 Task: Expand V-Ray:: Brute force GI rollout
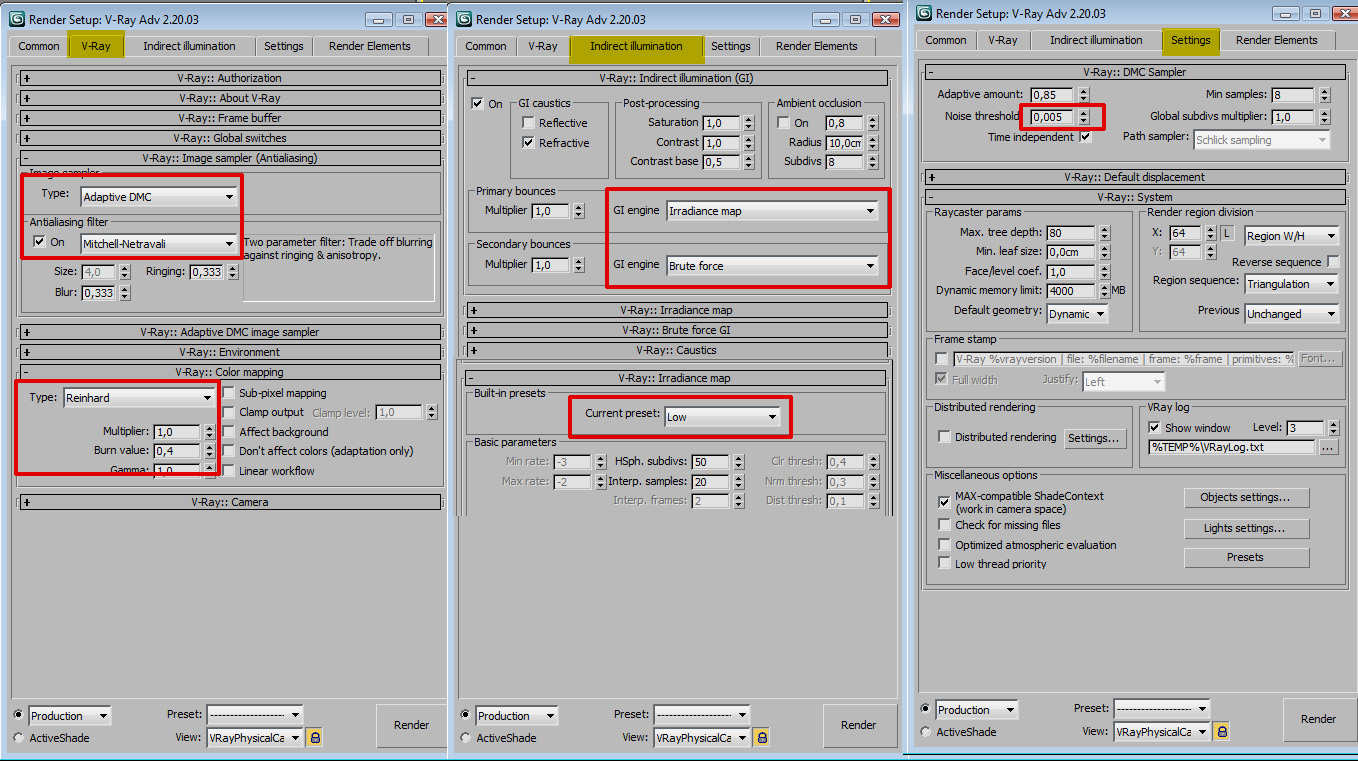(677, 330)
